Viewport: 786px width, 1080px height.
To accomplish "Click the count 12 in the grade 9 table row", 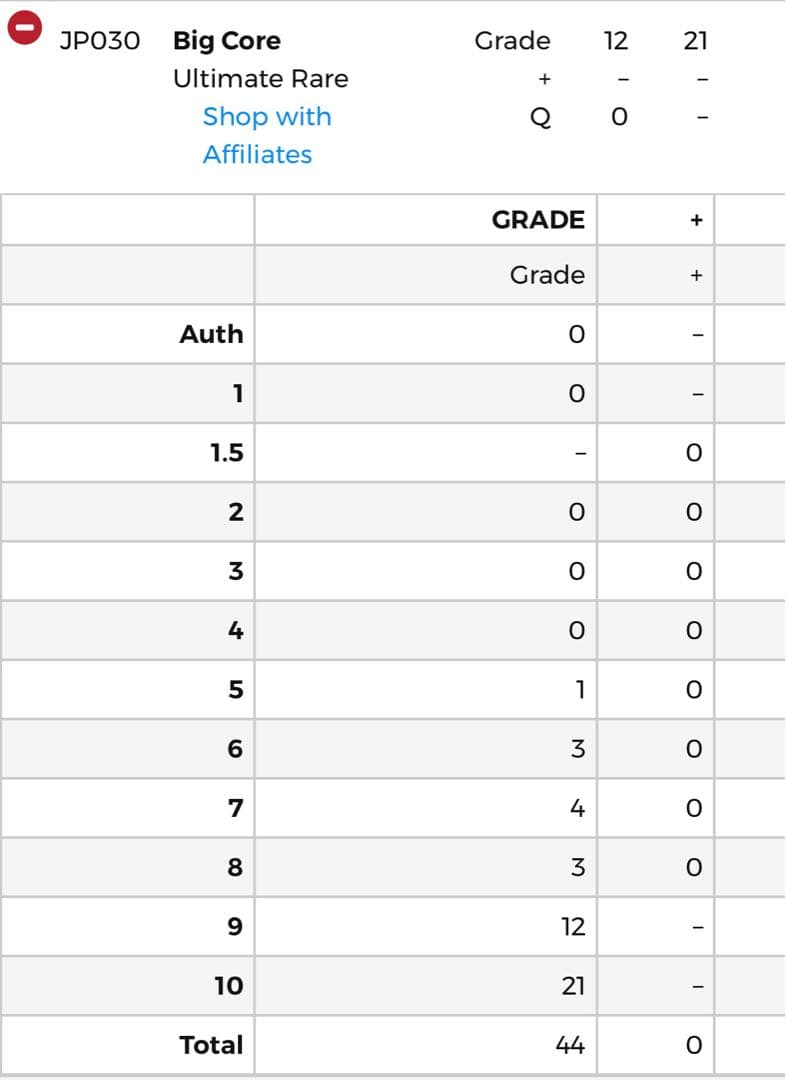I will coord(573,927).
